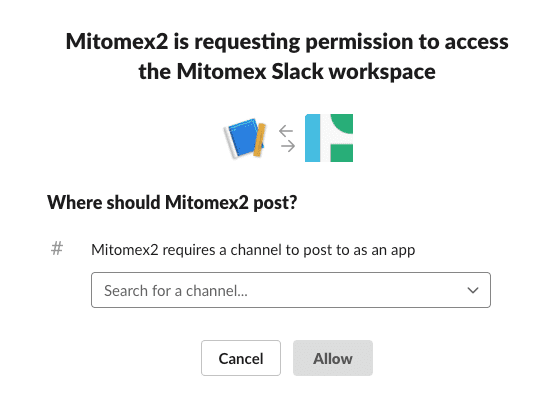Click the Where should Mitomex2 post? heading
555x402 pixels.
(x=172, y=202)
